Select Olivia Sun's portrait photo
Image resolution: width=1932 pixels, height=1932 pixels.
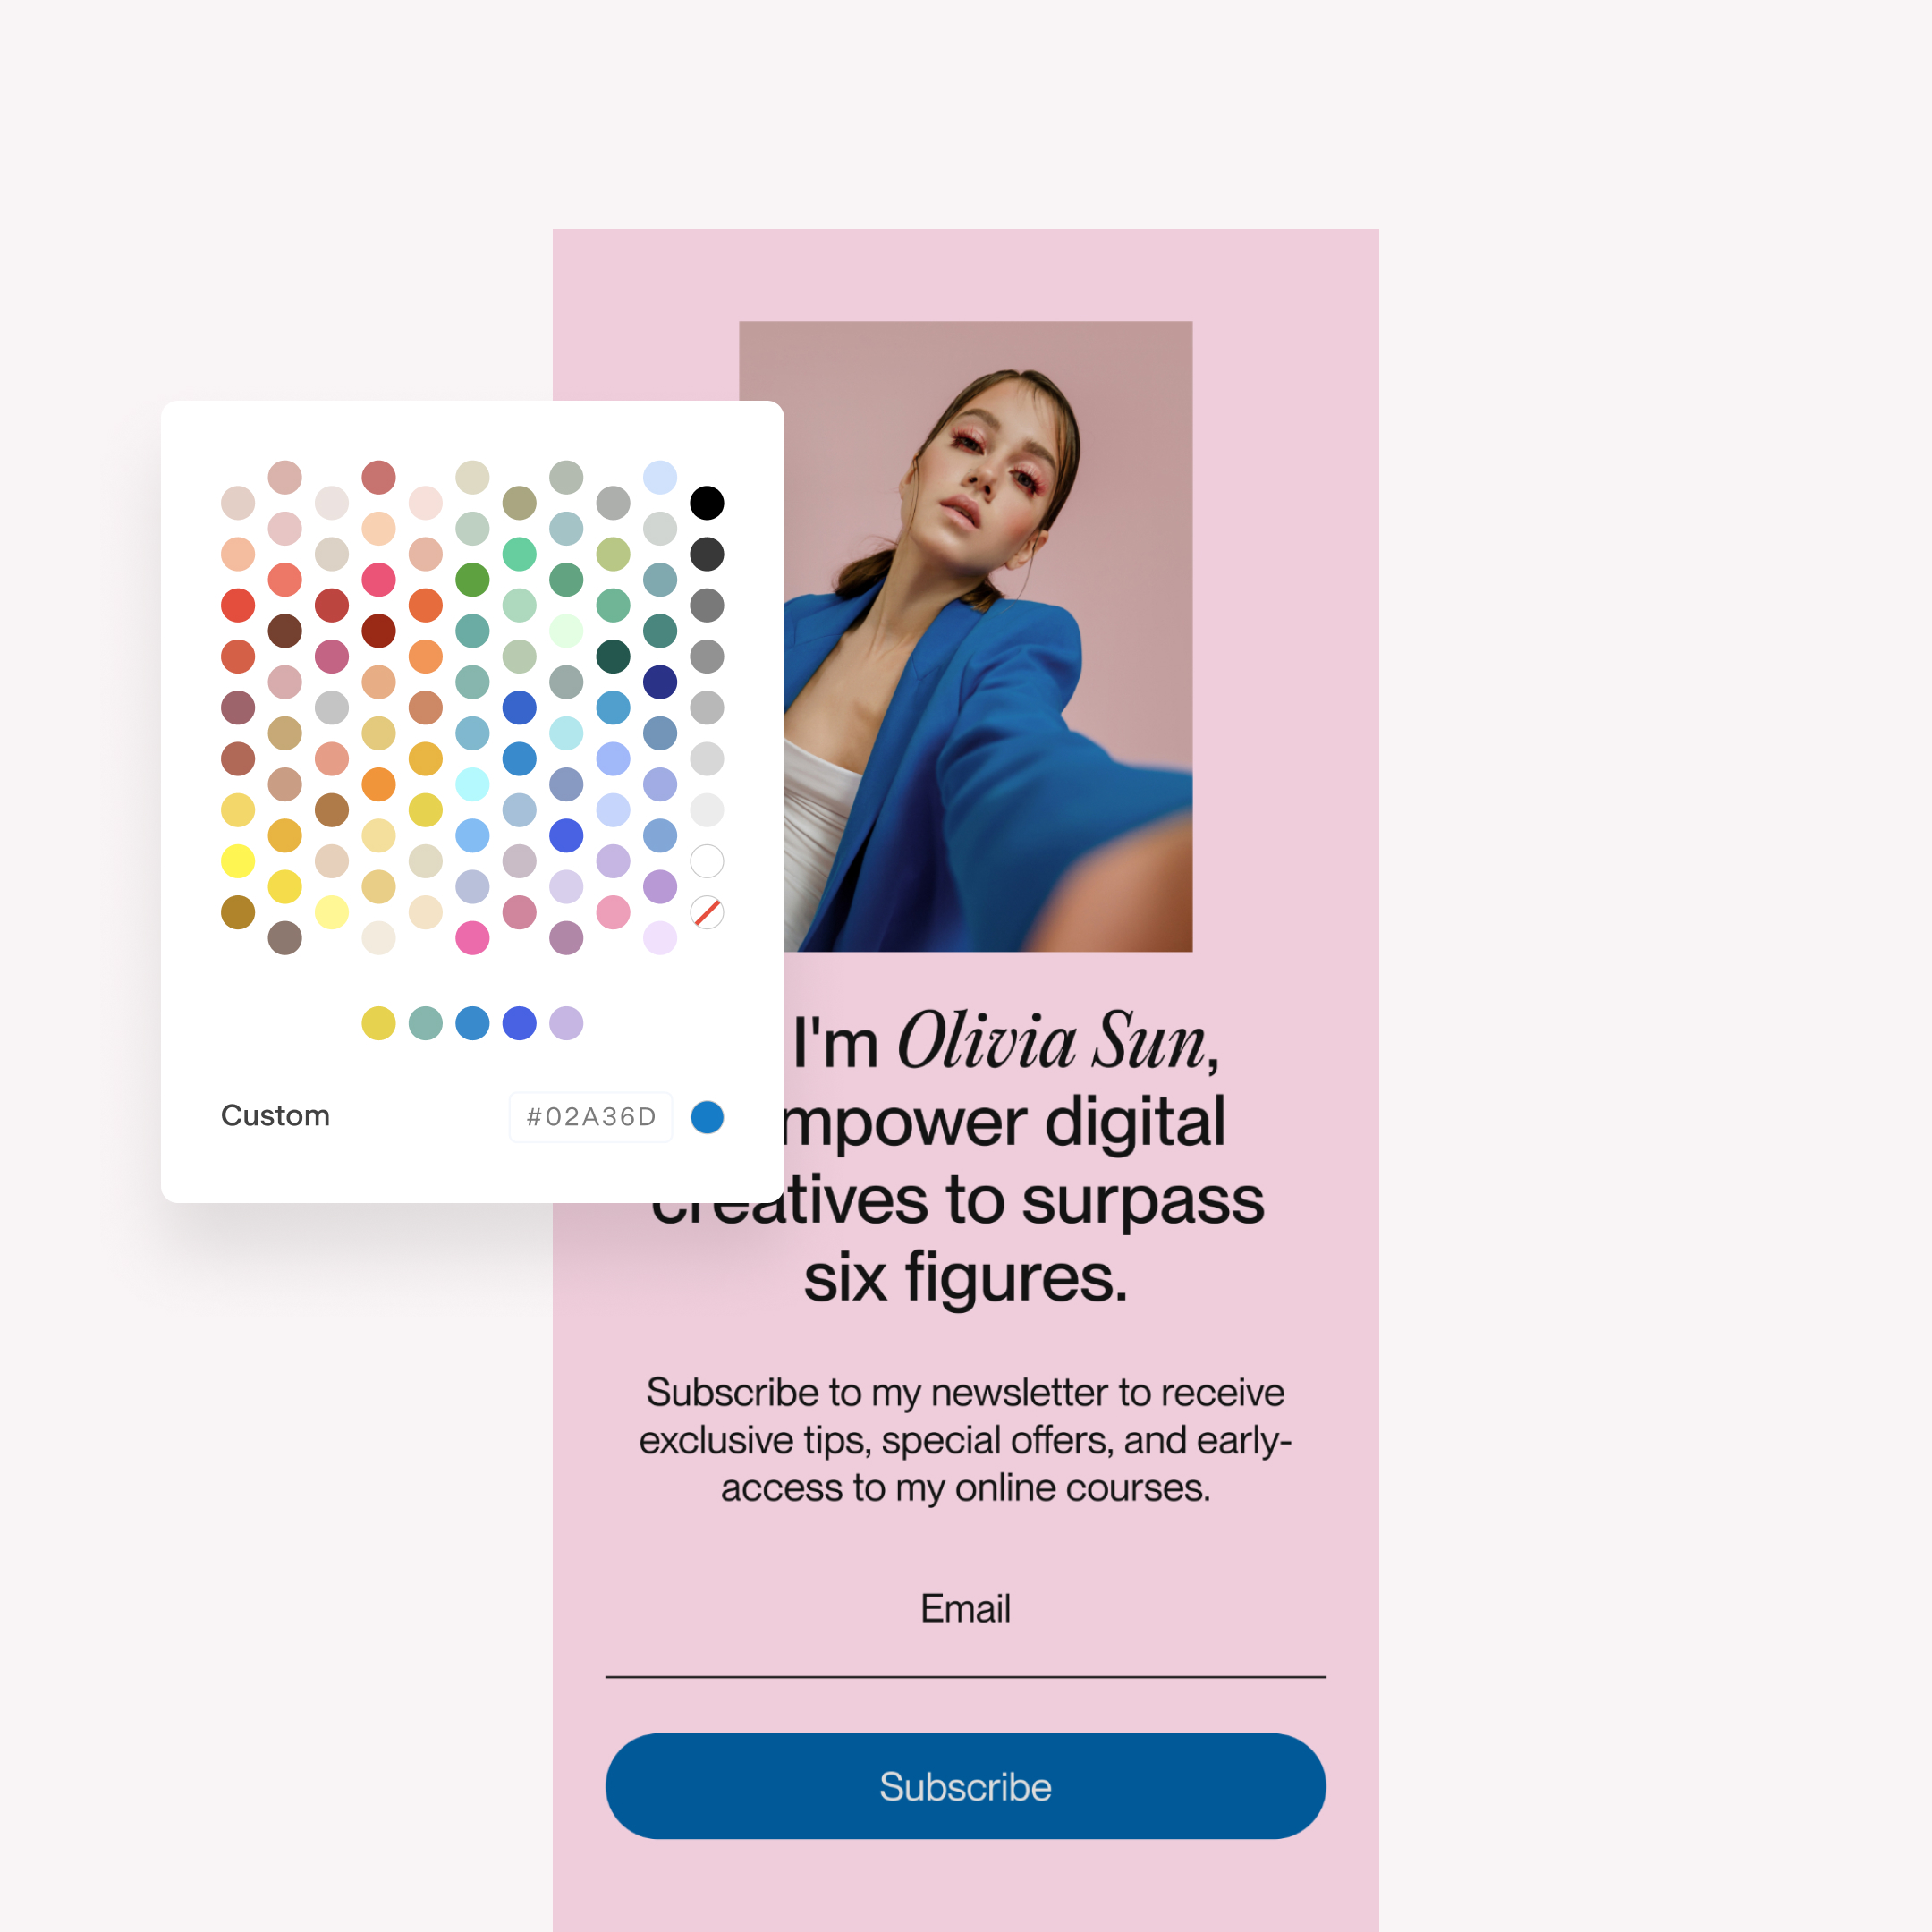point(965,636)
